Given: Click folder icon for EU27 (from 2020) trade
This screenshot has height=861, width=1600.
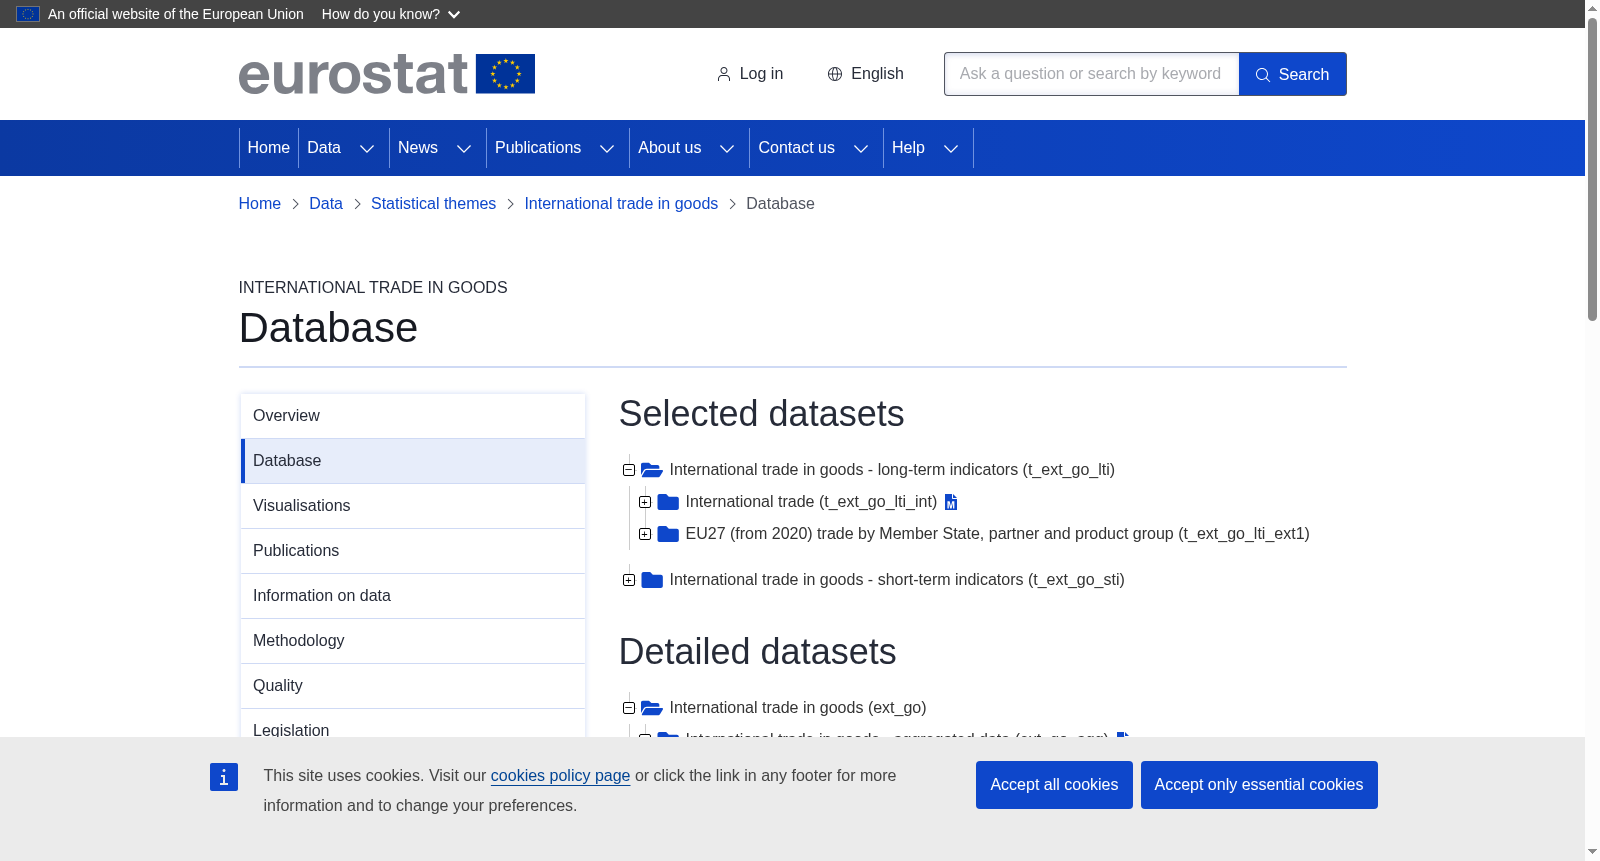Looking at the screenshot, I should coord(668,534).
